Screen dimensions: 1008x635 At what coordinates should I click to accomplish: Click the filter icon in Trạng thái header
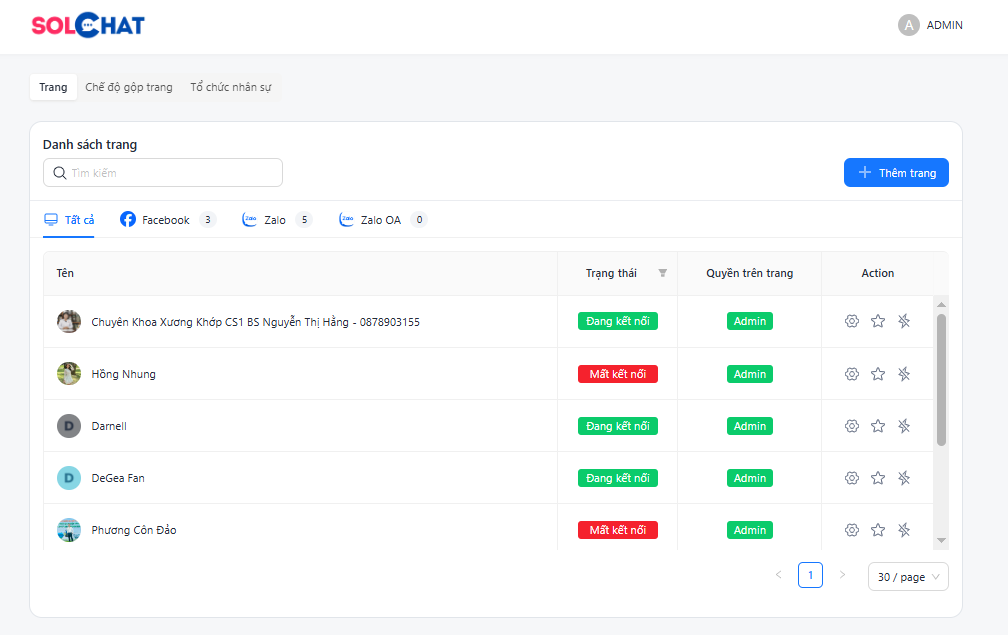click(x=662, y=273)
